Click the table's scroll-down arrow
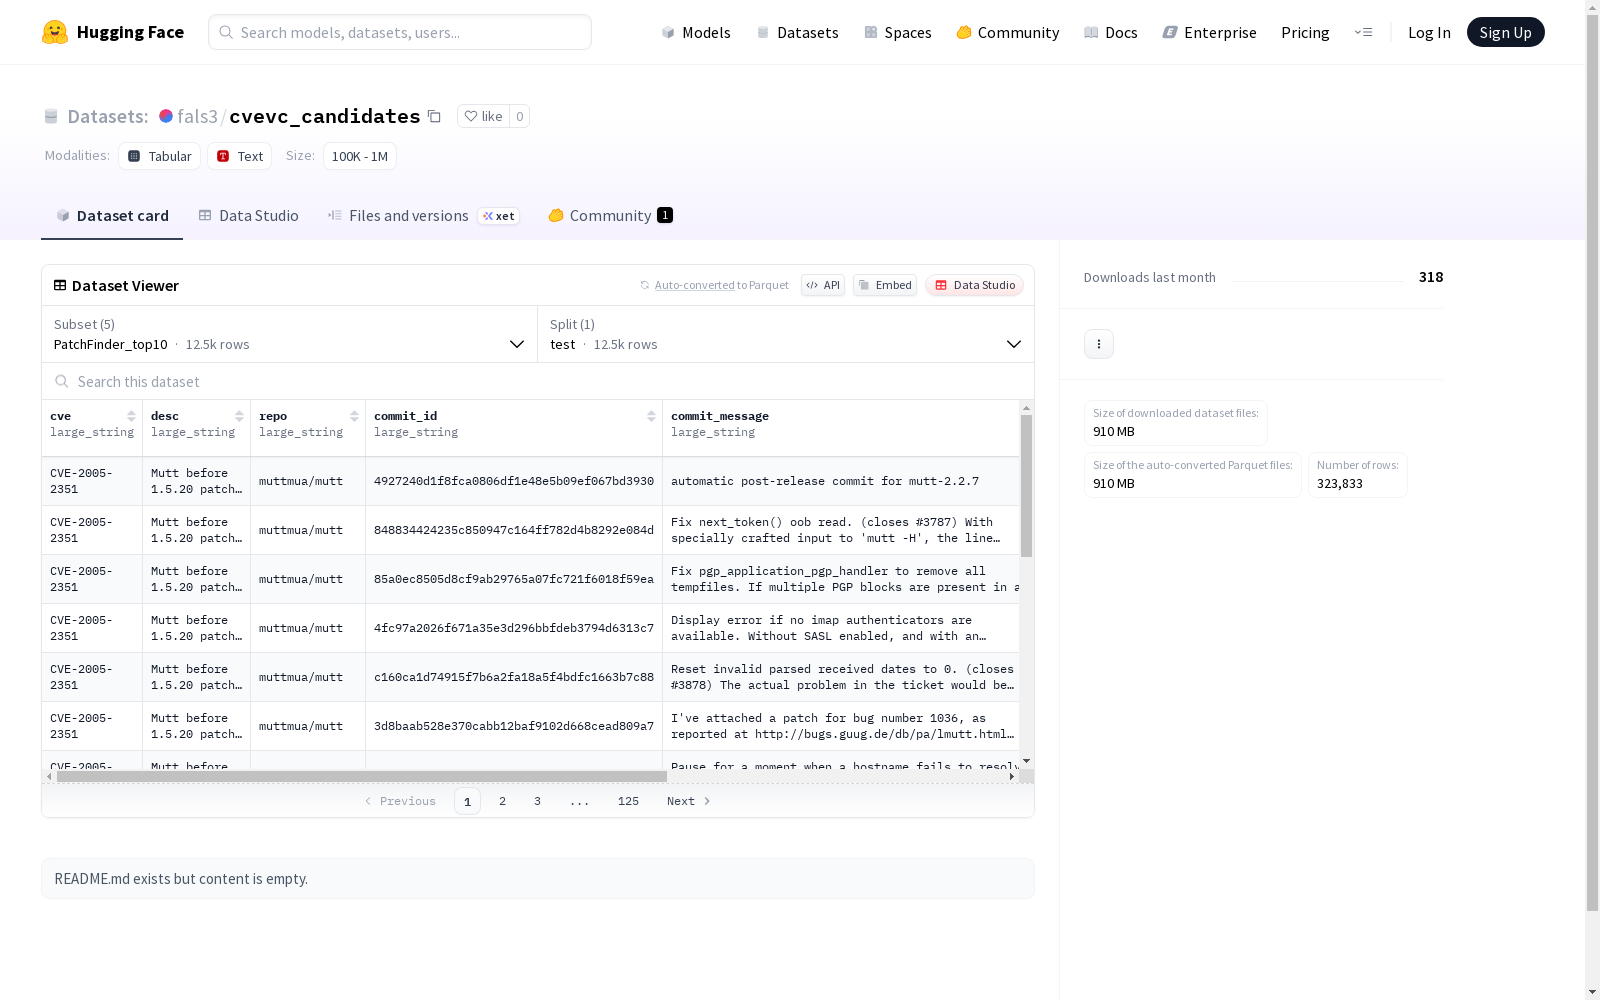This screenshot has height=1000, width=1600. (1026, 762)
